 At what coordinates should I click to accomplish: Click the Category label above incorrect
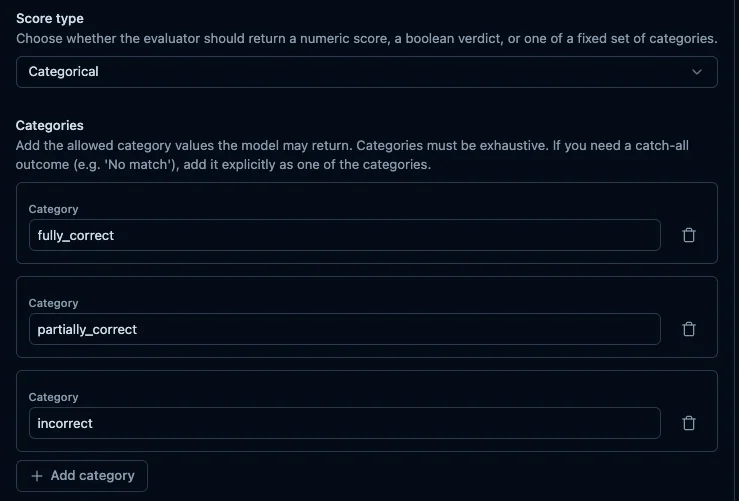coord(53,397)
